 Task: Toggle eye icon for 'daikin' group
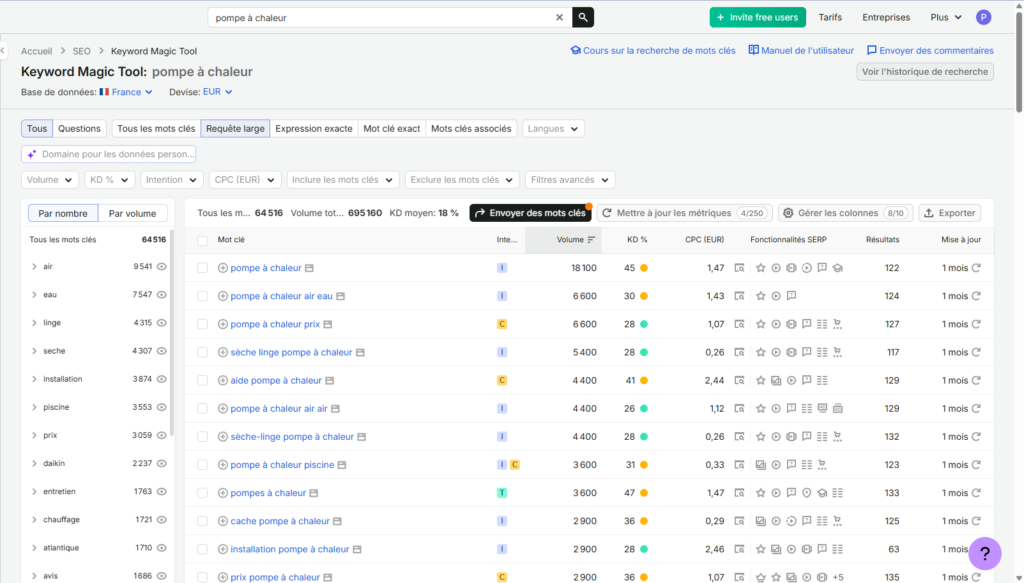tap(161, 463)
